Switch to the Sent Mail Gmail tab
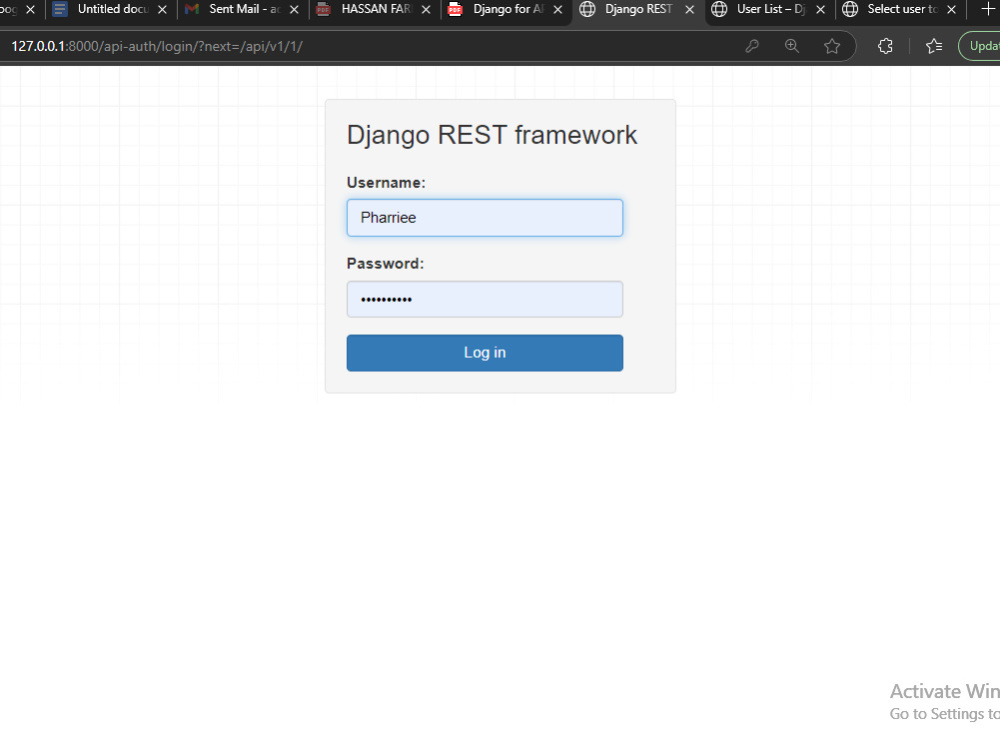Viewport: 1000px width, 750px height. pyautogui.click(x=241, y=9)
